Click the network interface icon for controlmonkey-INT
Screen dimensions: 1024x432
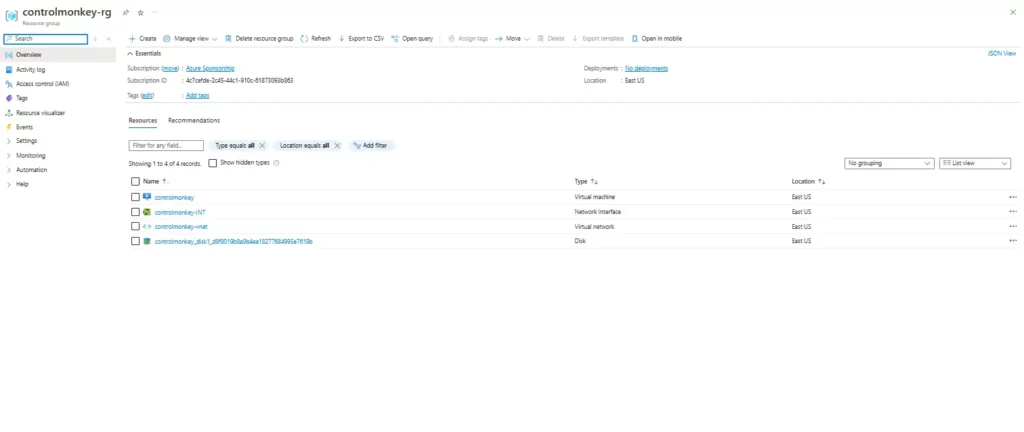147,212
